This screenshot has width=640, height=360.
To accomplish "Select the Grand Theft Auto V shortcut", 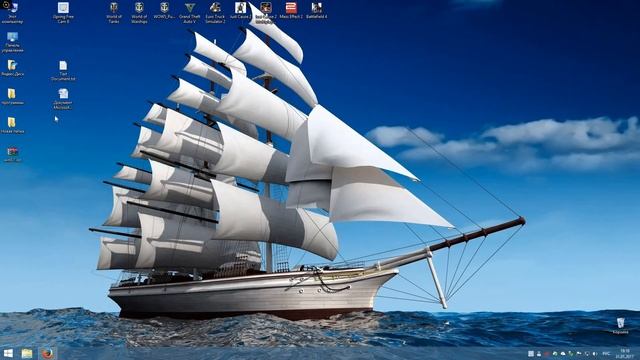I will coord(190,12).
